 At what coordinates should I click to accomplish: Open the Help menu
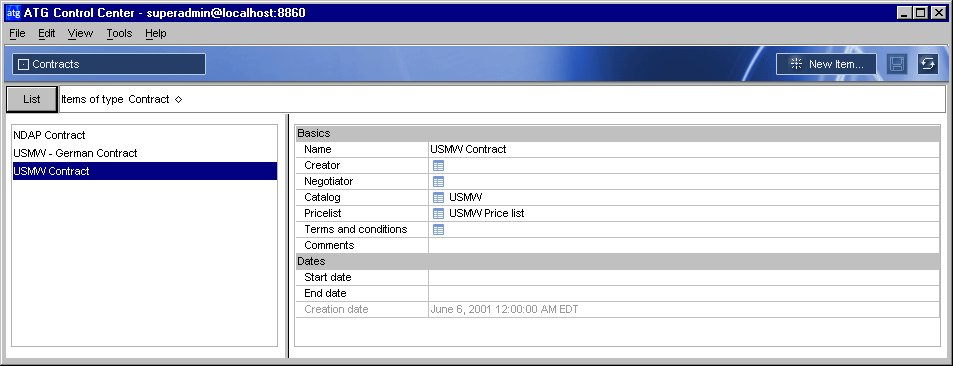coord(156,33)
